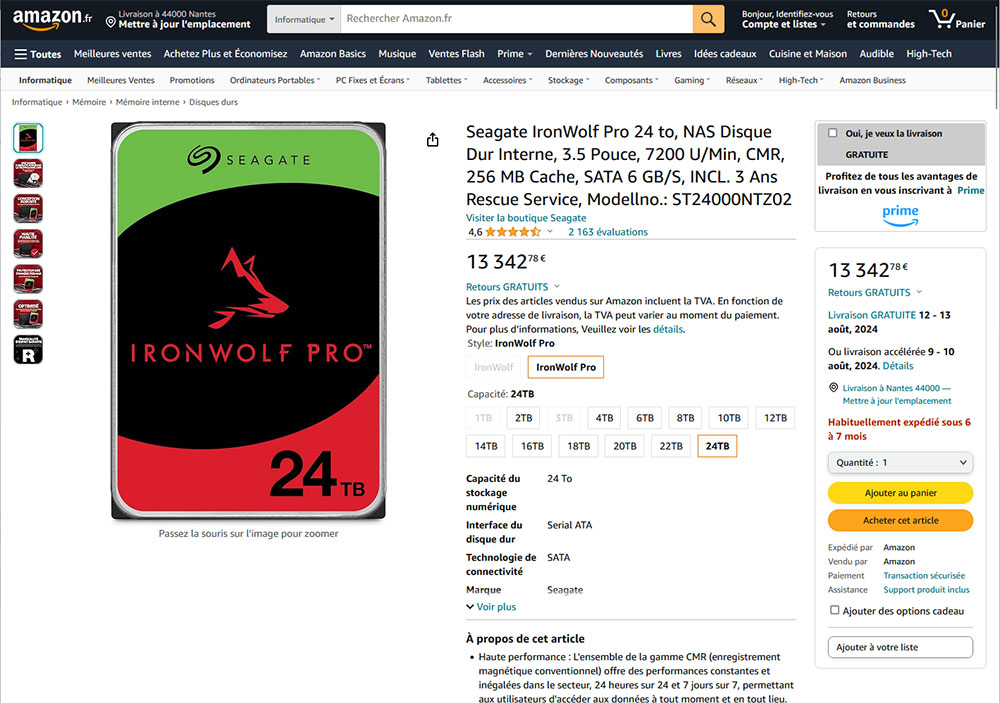Open the Quantité dropdown
Viewport: 1000px width, 703px height.
click(x=900, y=462)
